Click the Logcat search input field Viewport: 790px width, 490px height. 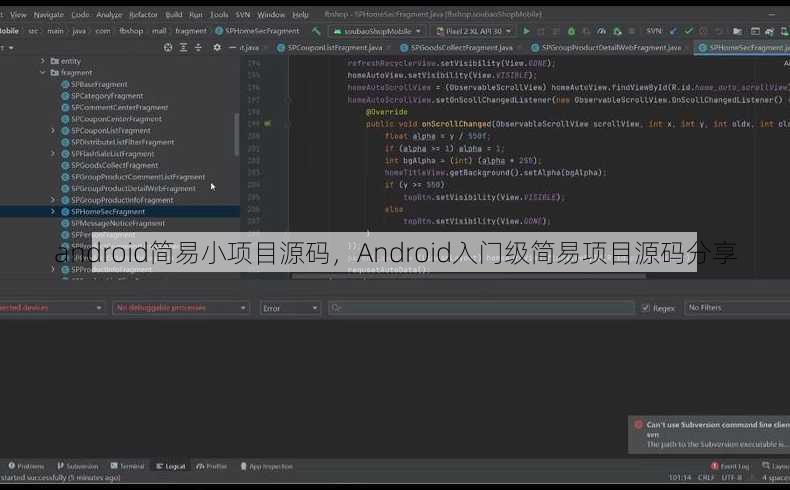point(481,308)
